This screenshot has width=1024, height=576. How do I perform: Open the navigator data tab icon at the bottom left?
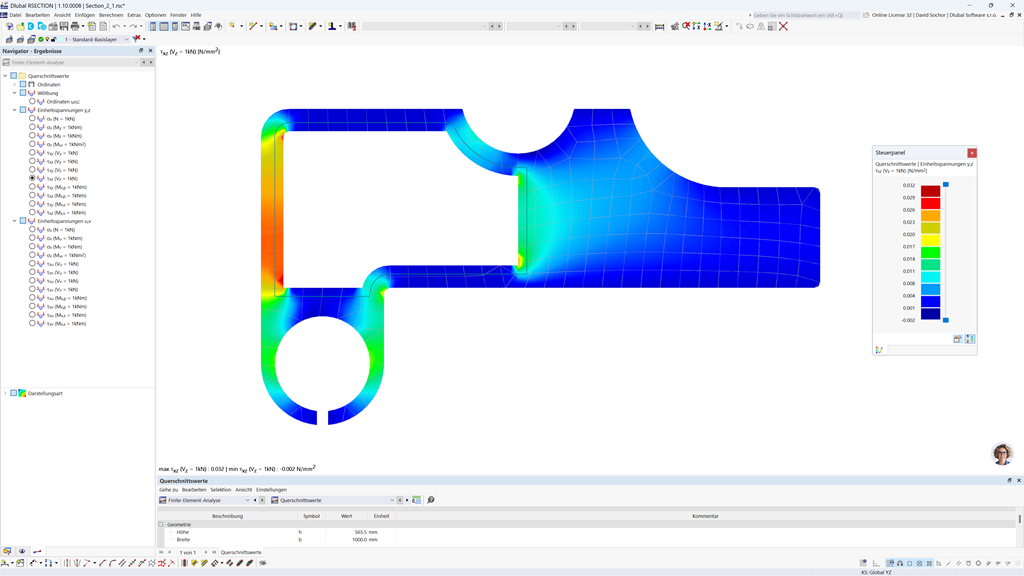pos(7,551)
